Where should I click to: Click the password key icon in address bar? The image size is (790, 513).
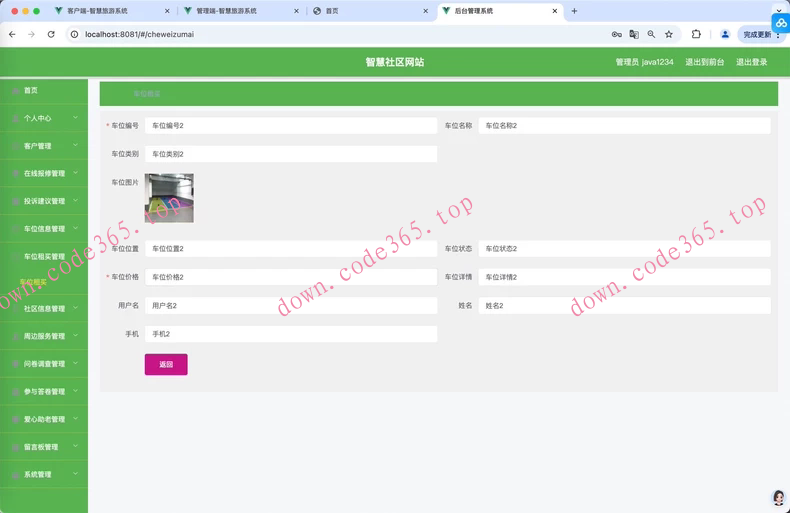click(x=616, y=34)
